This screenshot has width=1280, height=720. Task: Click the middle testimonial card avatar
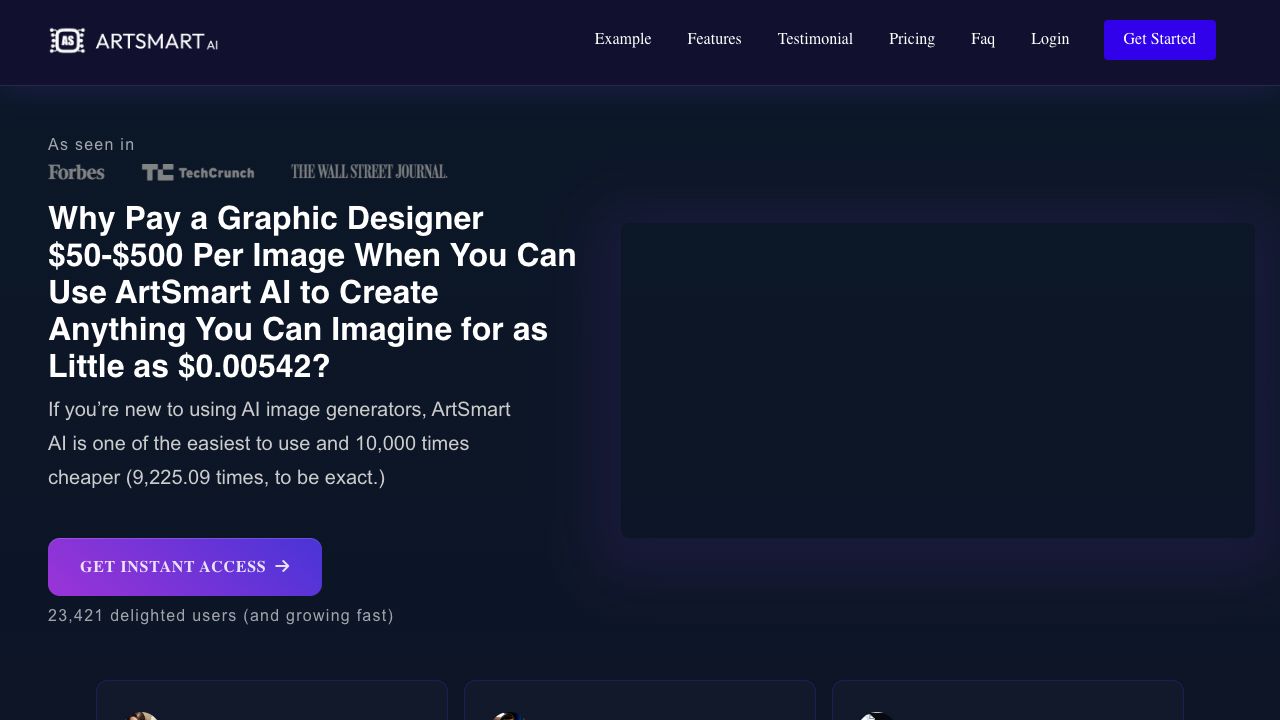[x=508, y=715]
